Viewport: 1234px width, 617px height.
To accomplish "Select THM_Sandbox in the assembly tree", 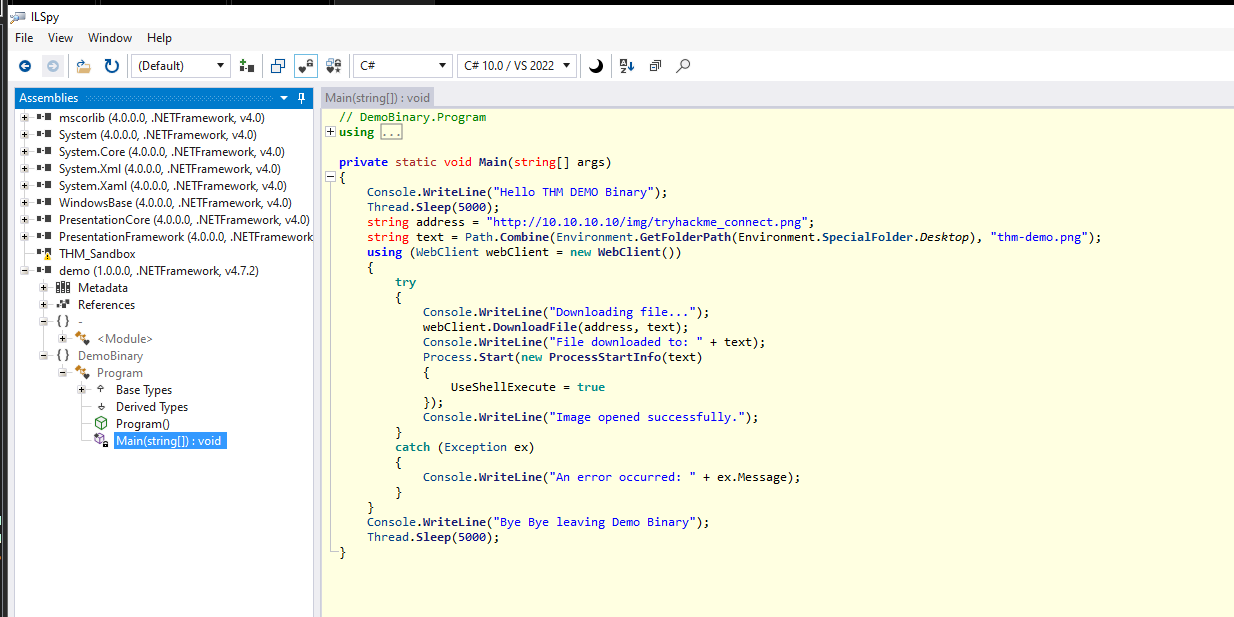I will 97,254.
